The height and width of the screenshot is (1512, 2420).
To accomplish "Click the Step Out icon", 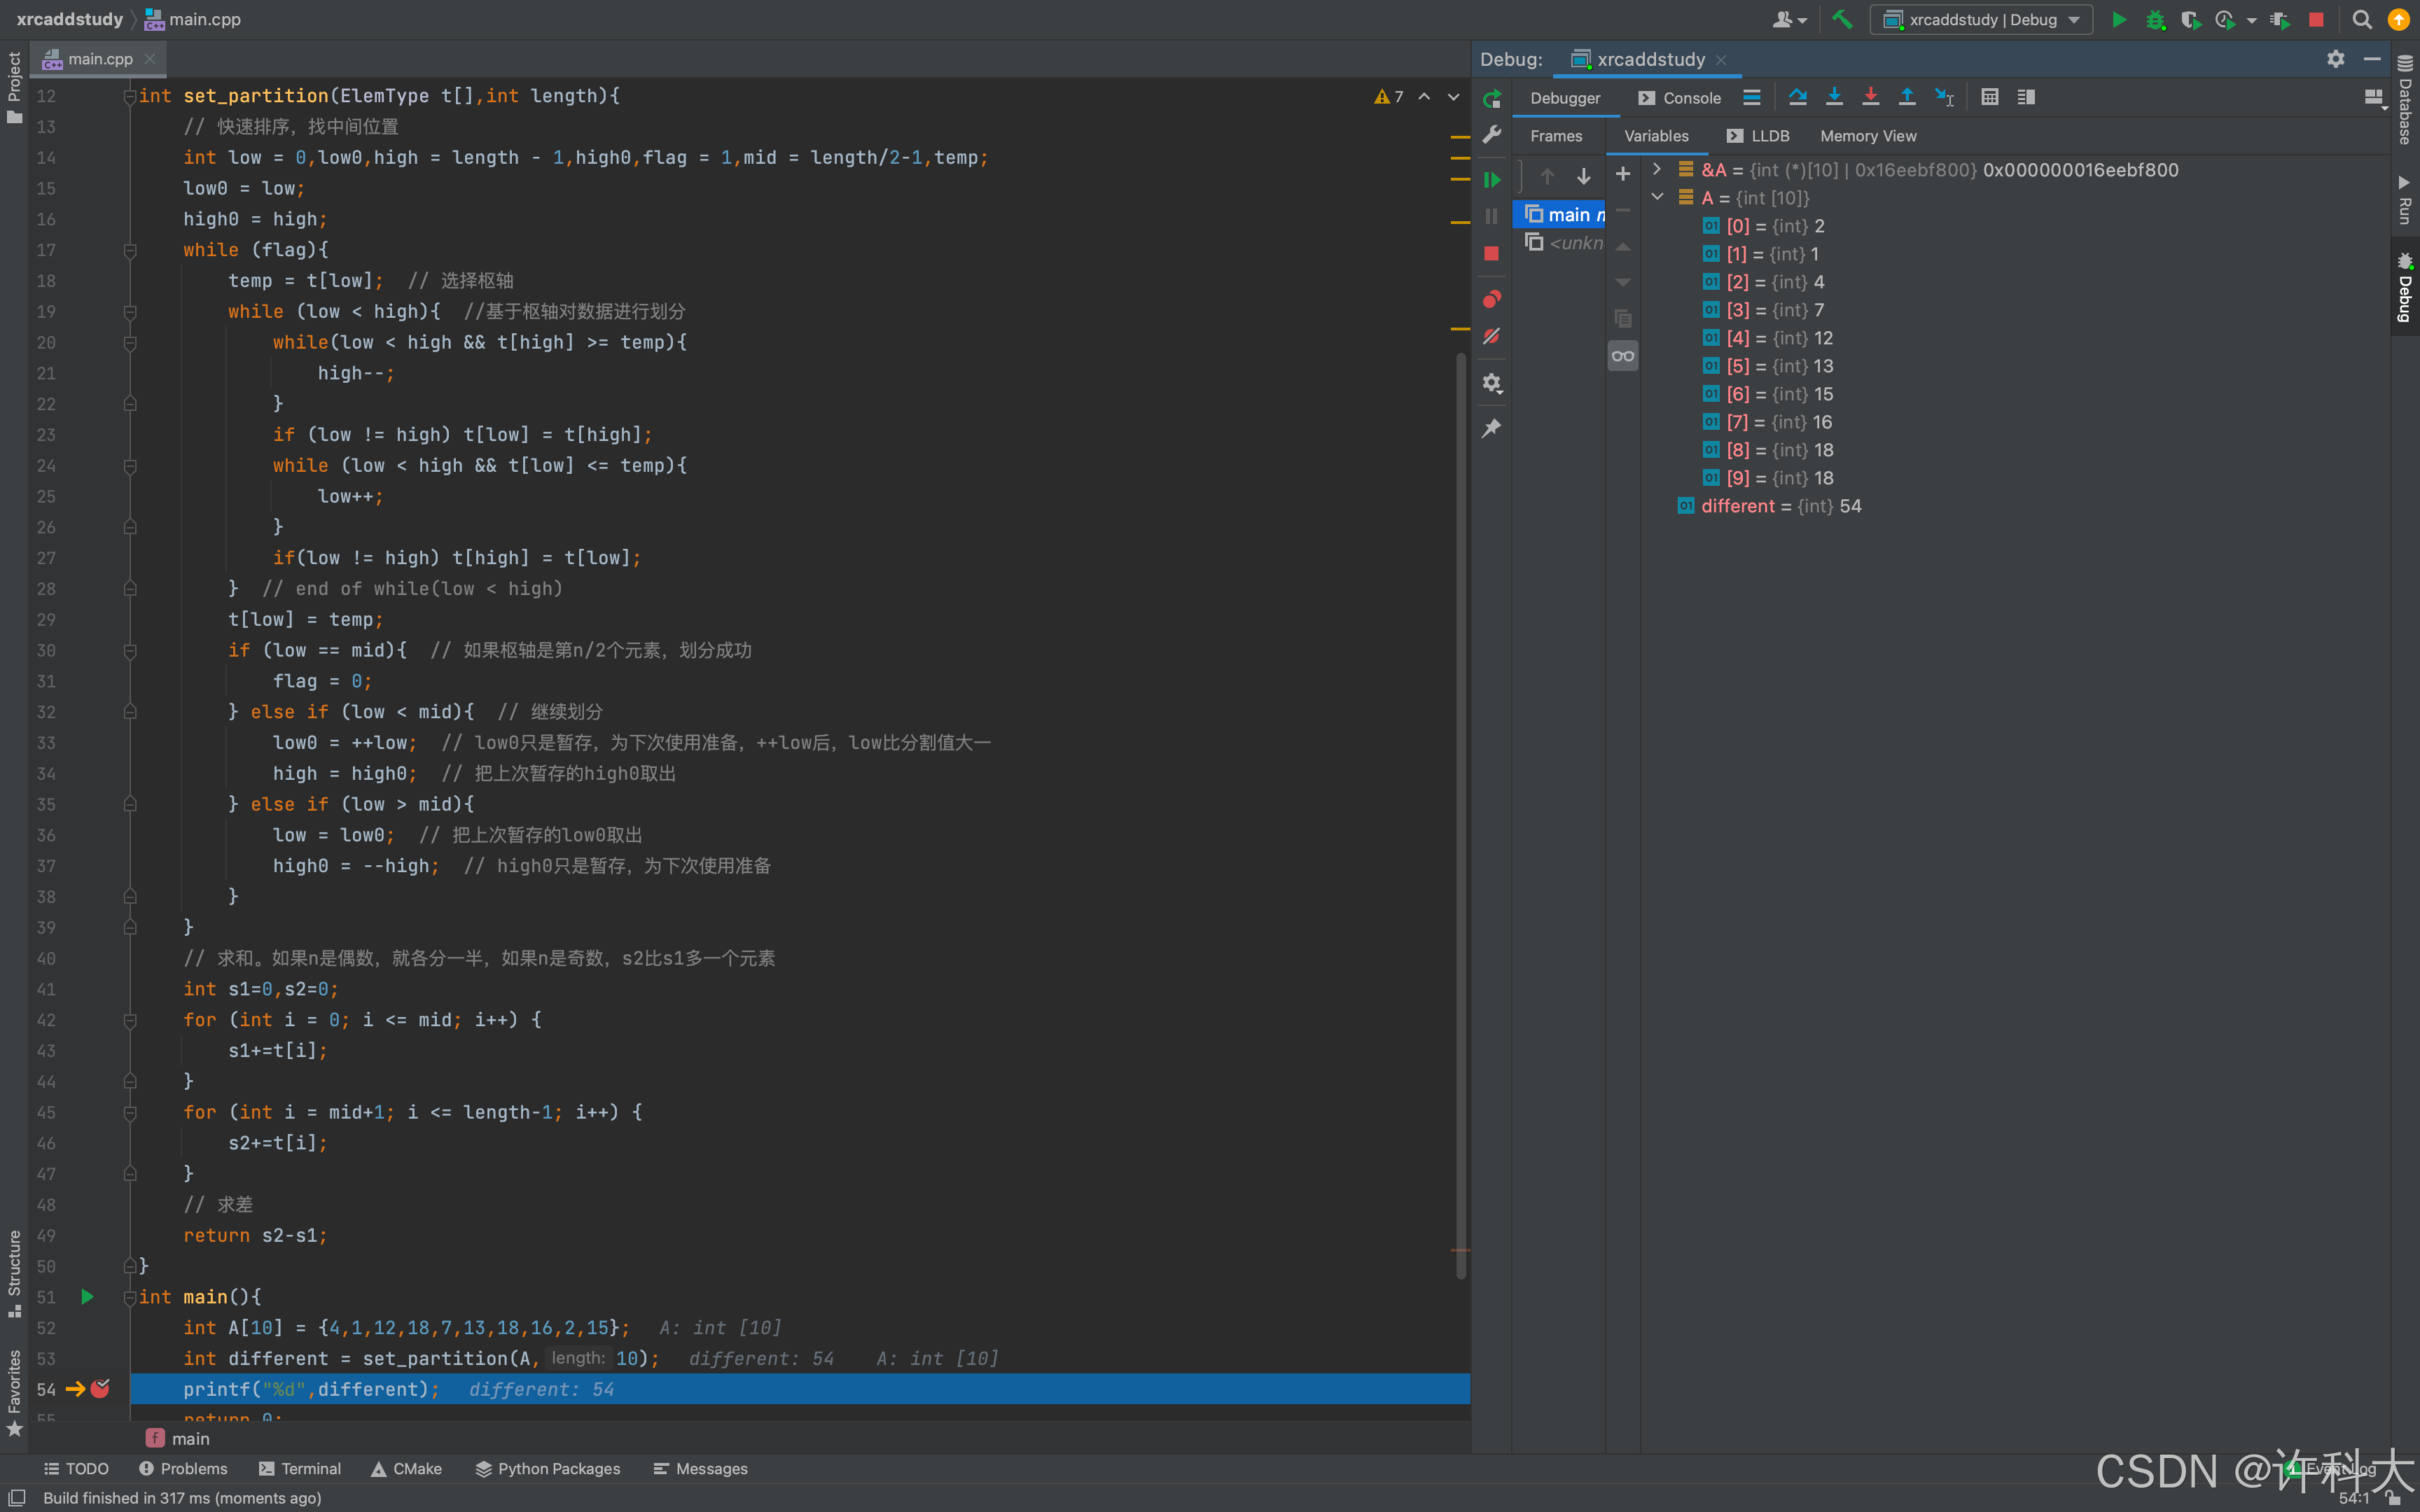I will pyautogui.click(x=1907, y=97).
